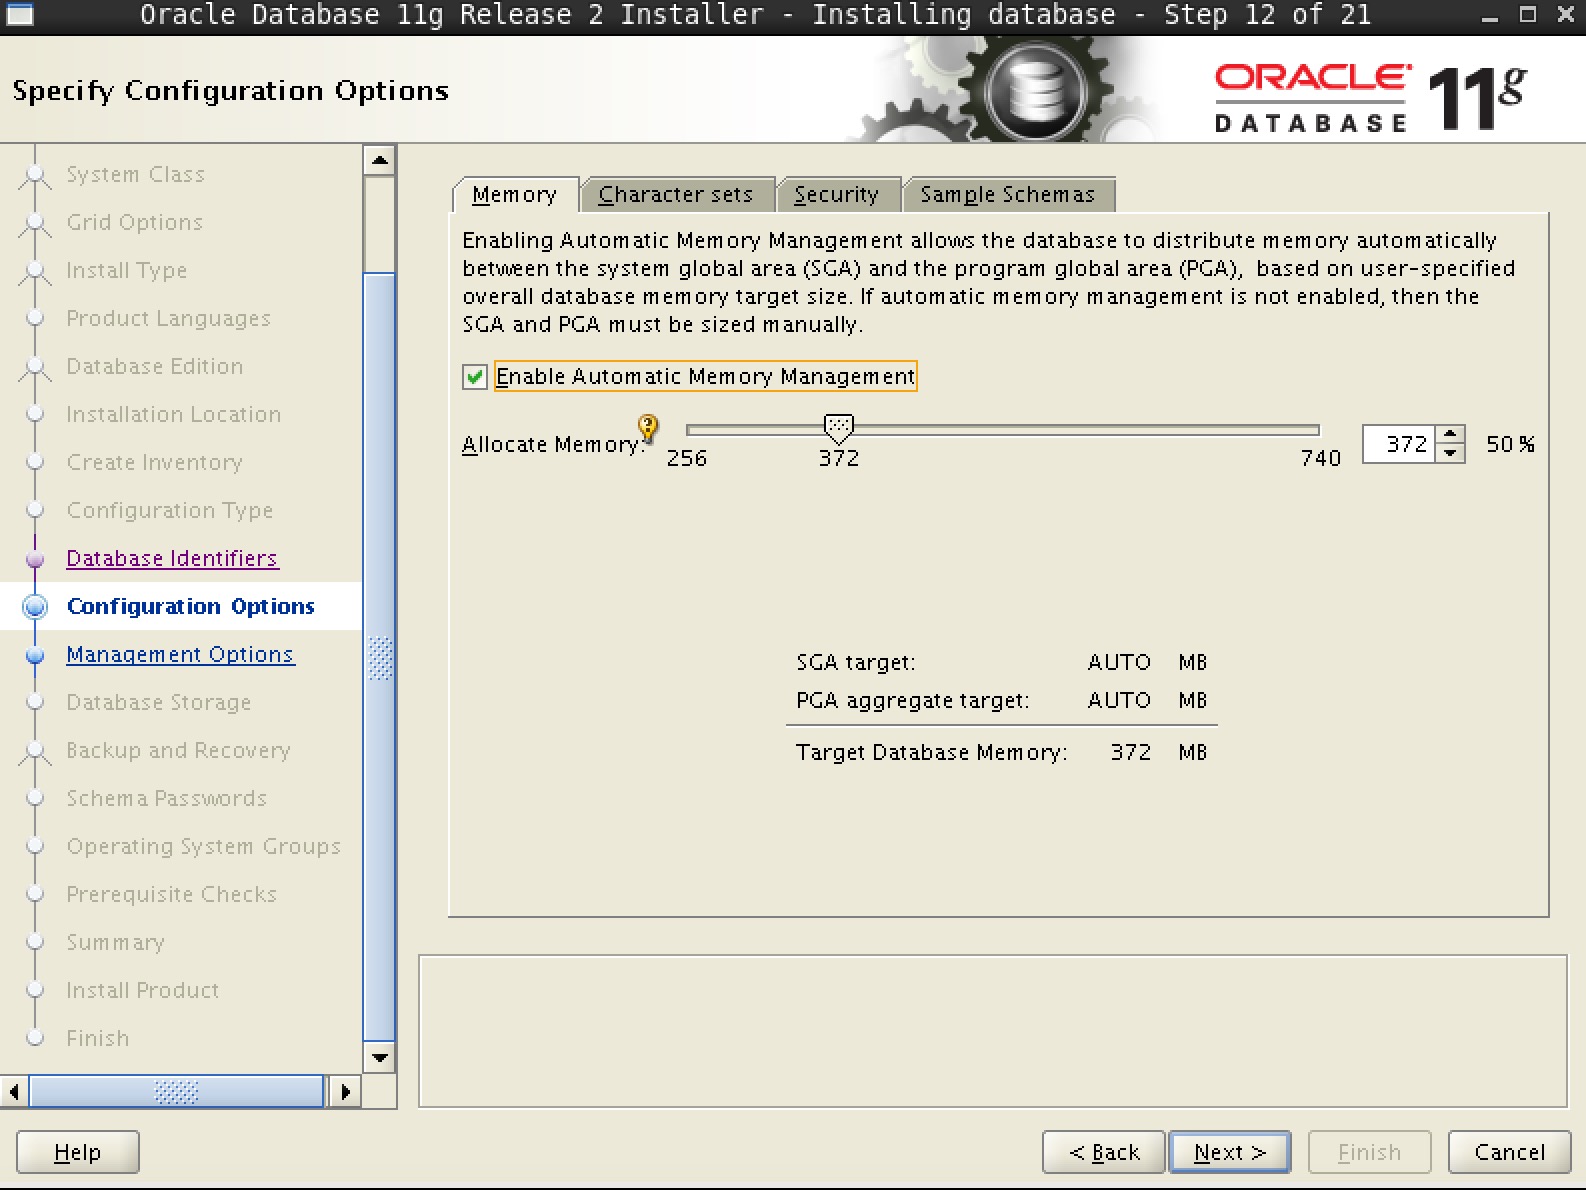Click the memory size input field
This screenshot has width=1586, height=1190.
click(x=1400, y=444)
